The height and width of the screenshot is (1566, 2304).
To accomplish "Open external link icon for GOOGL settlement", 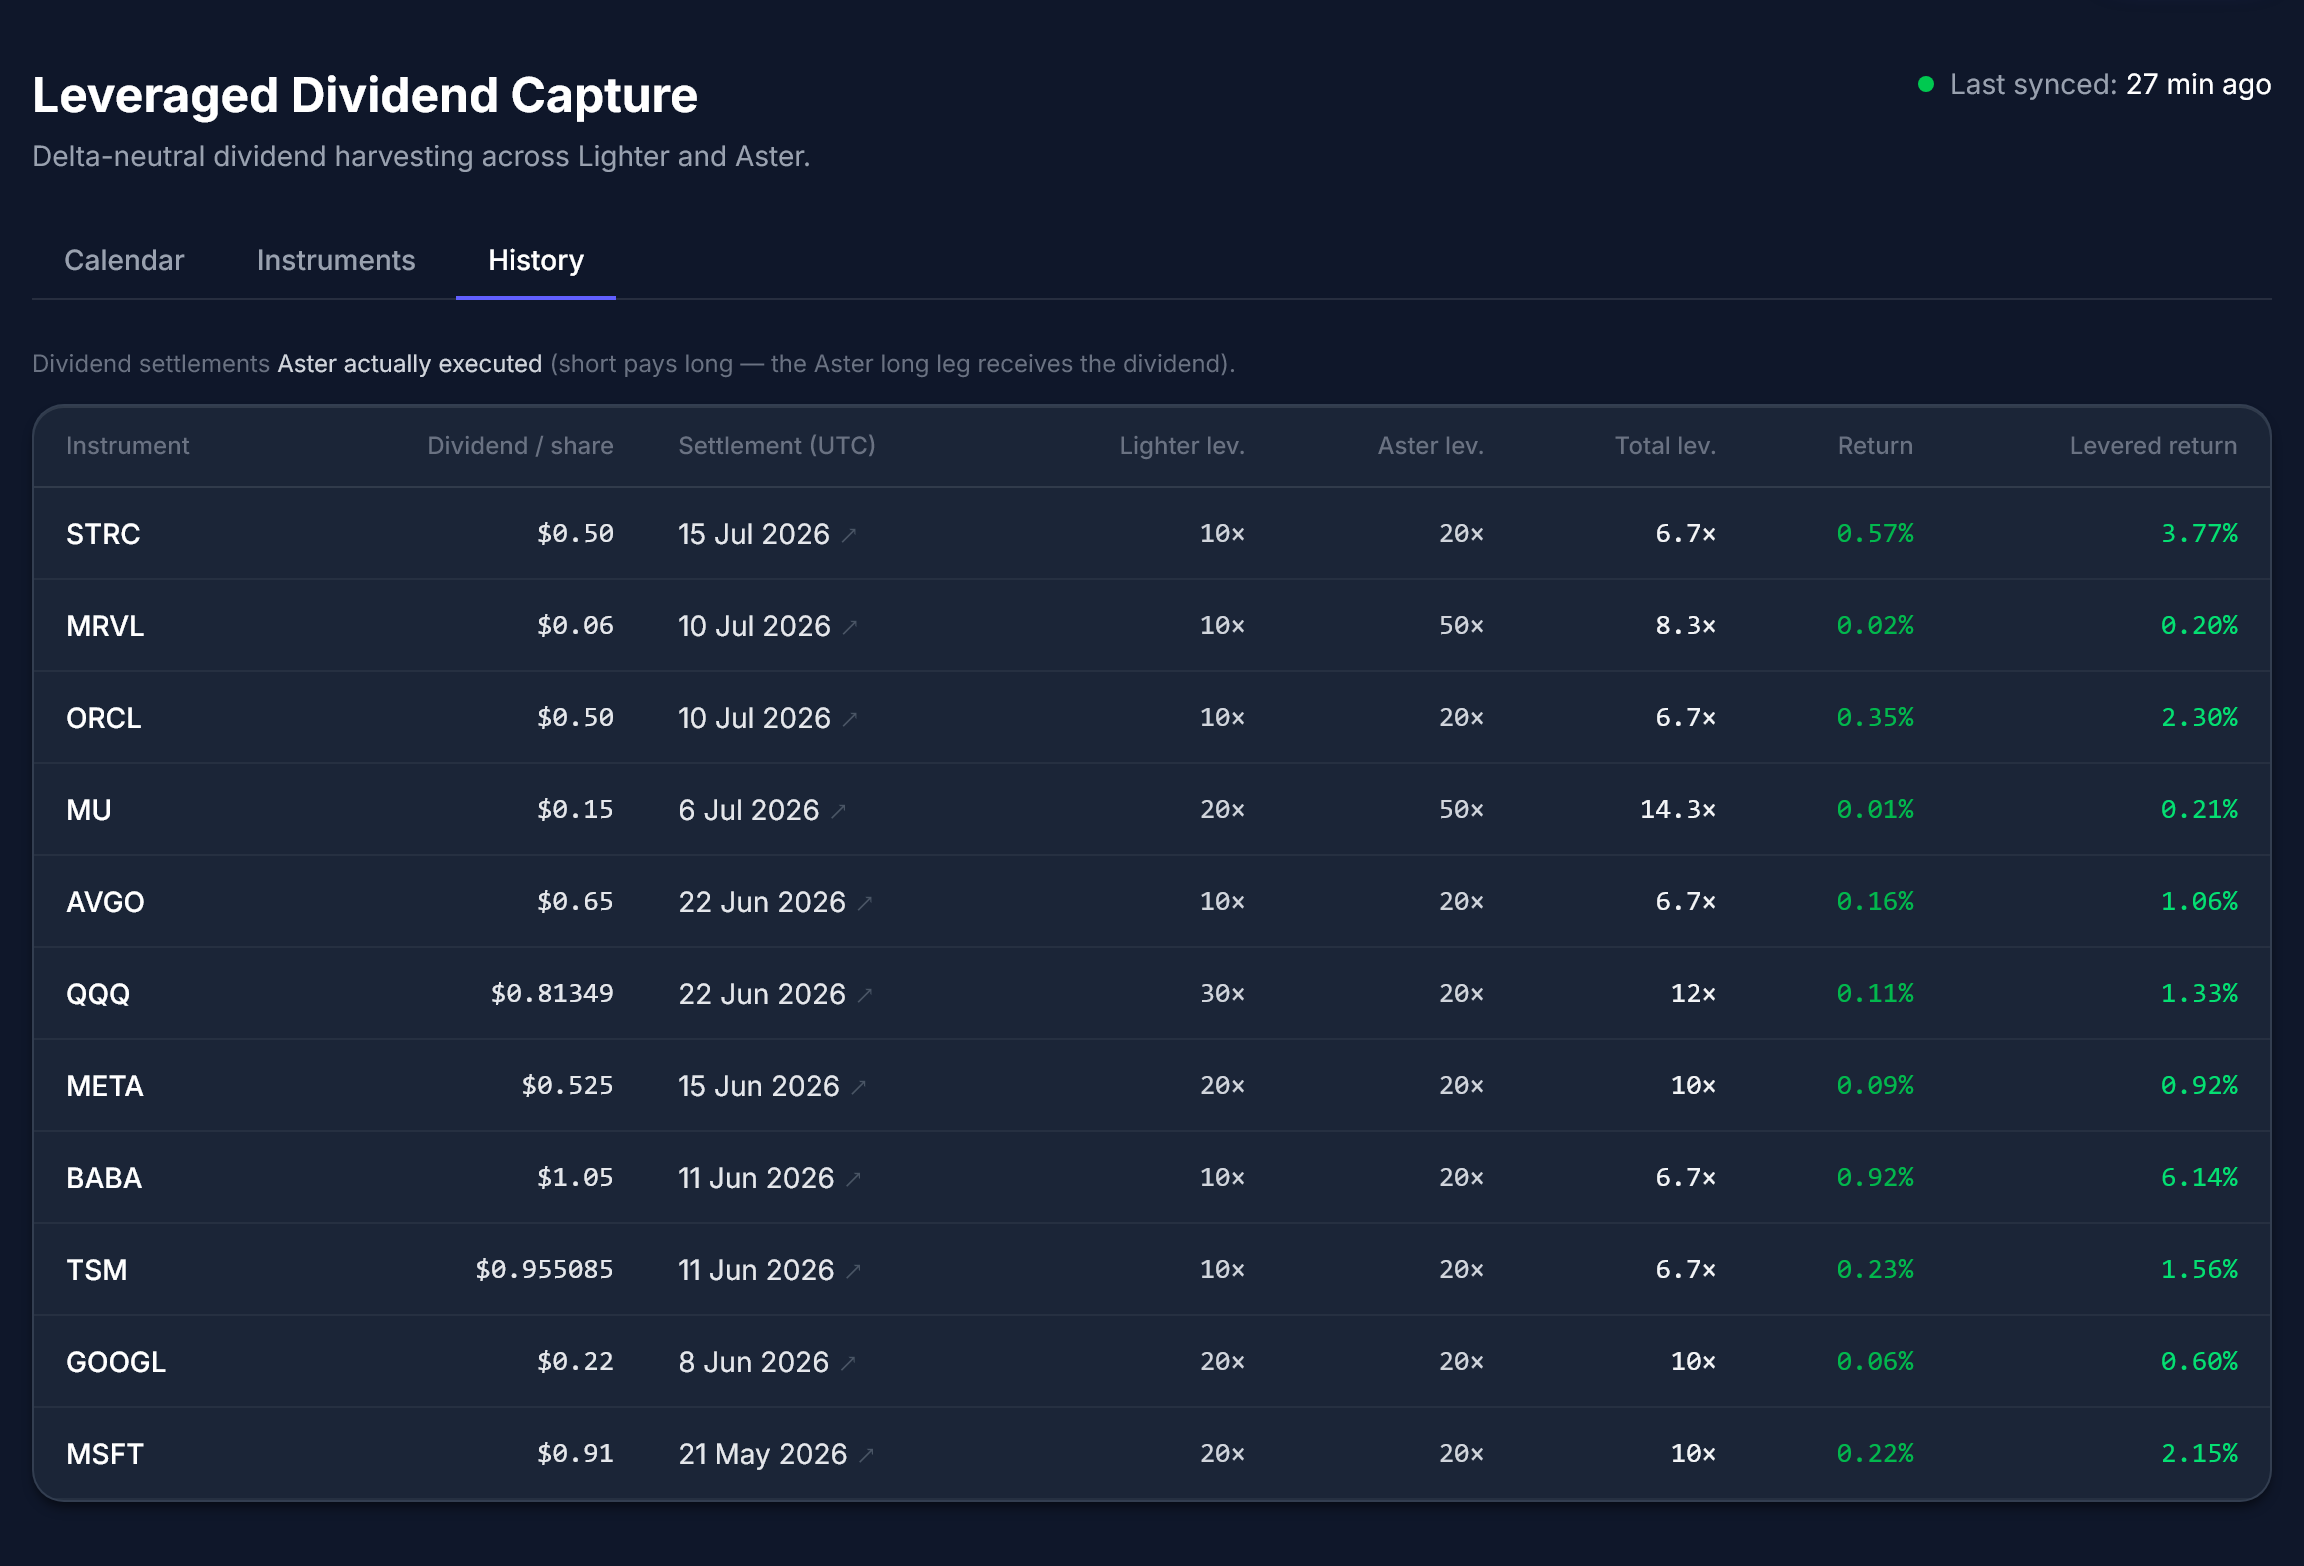I will pyautogui.click(x=848, y=1363).
